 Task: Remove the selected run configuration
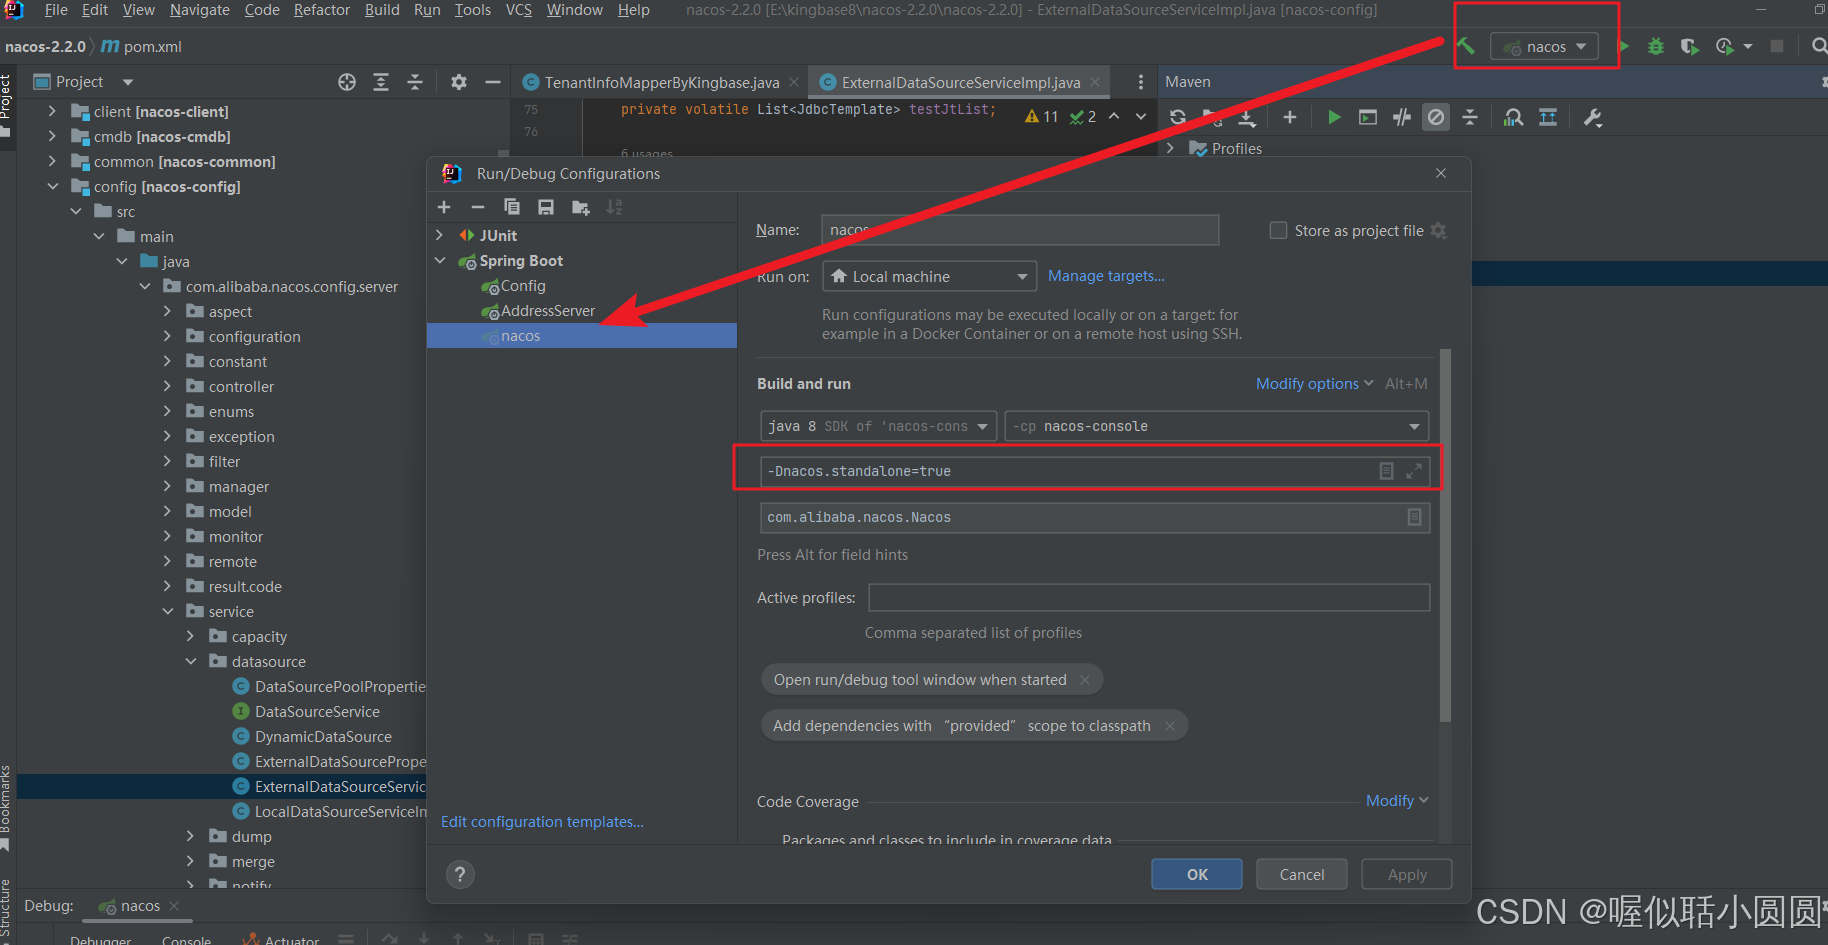(478, 207)
